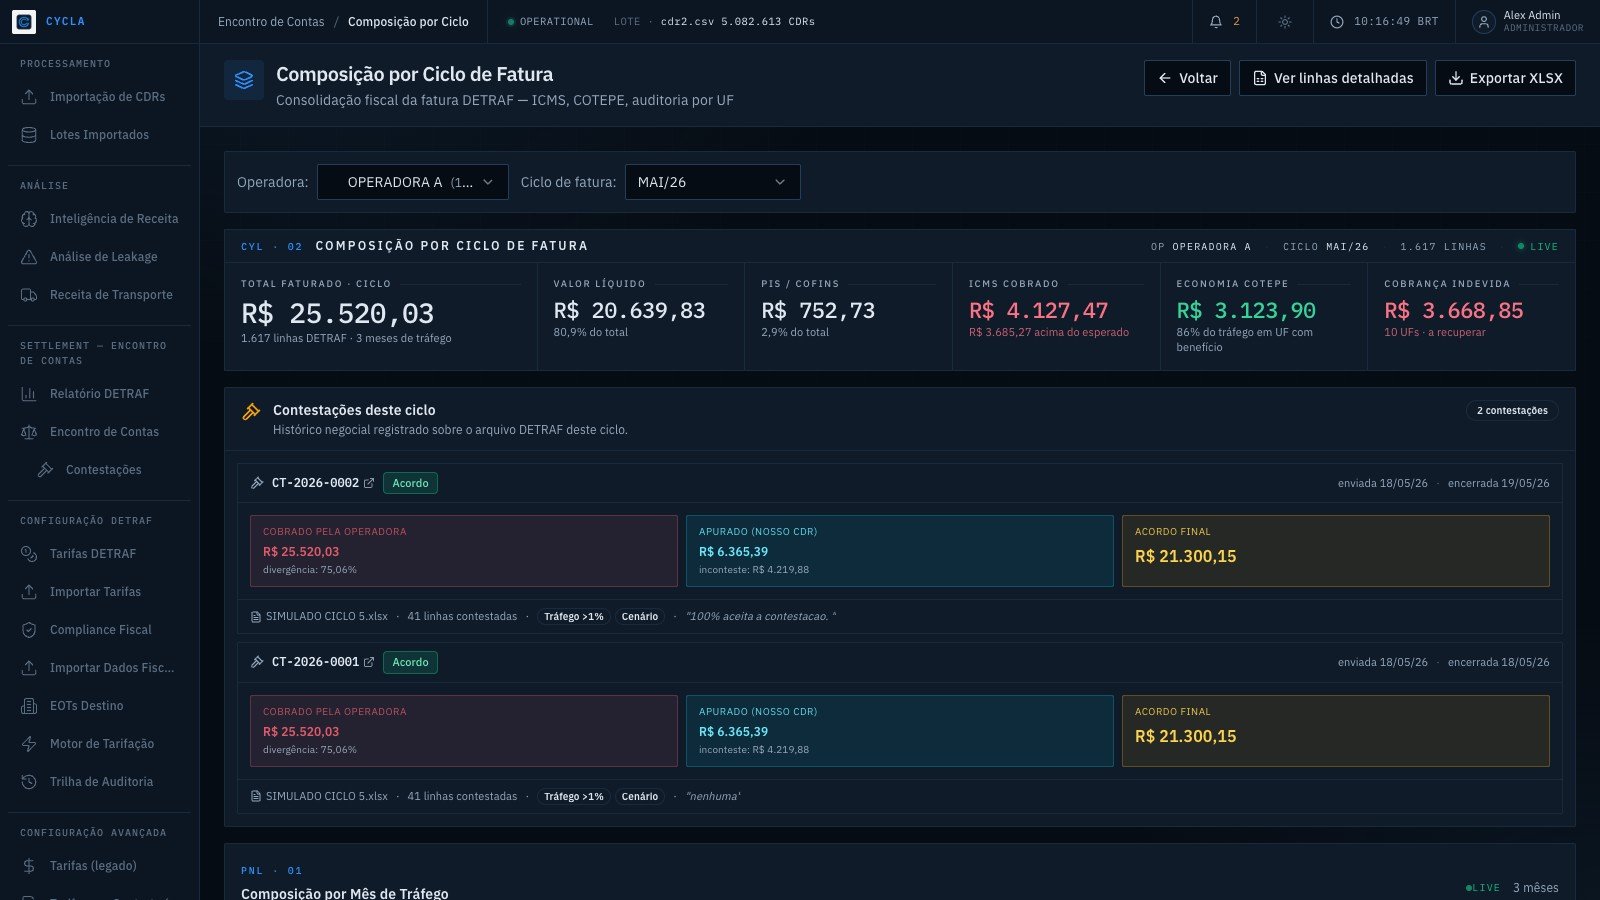
Task: Click Cobrança Indevida value R$ 3.668,85
Action: 1454,311
